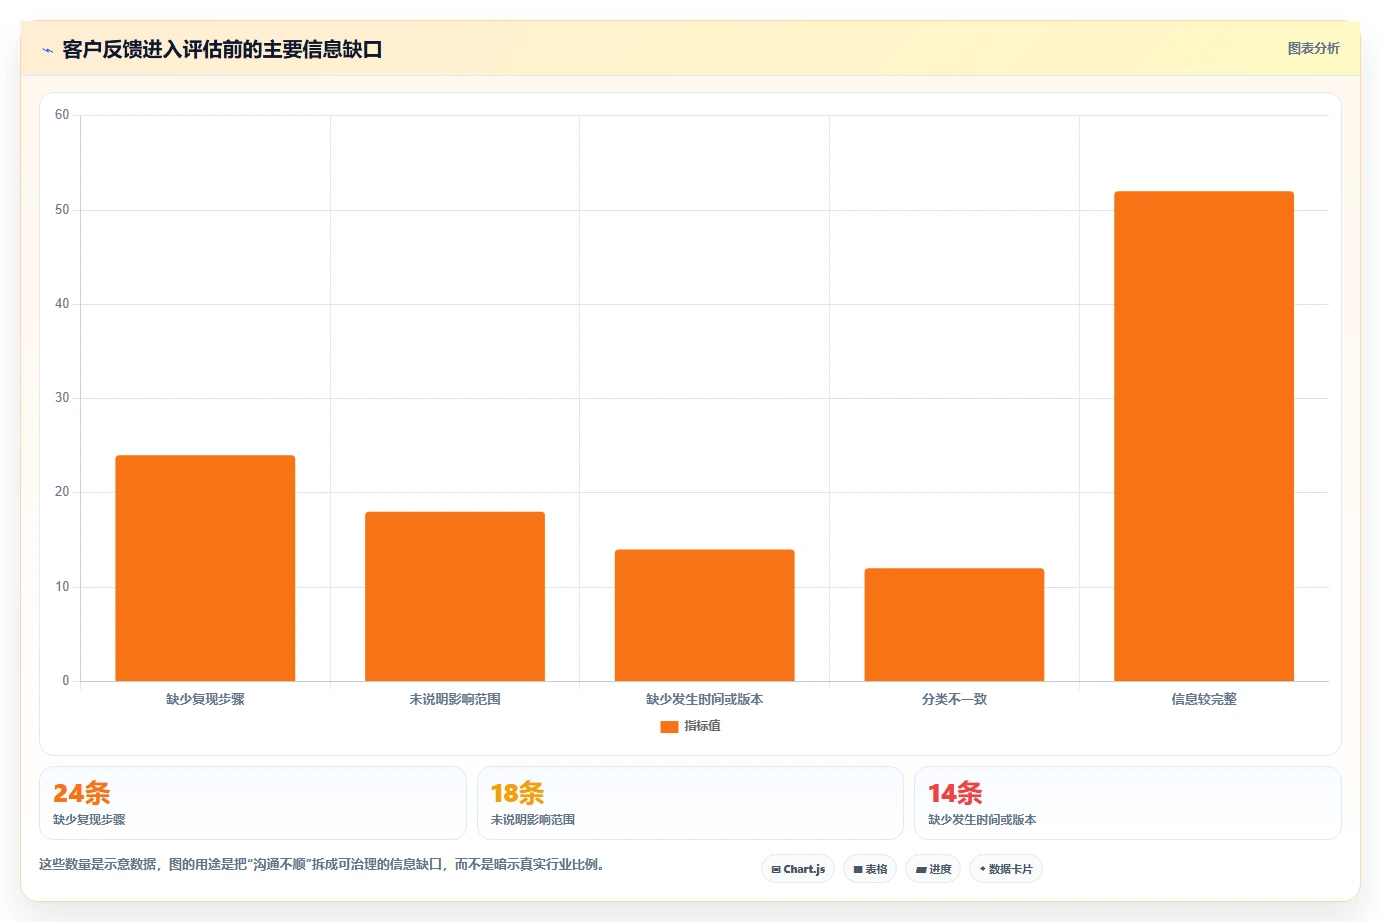Click the 分类不一致 bar in chart
Viewport: 1381px width, 922px height.
click(x=954, y=625)
